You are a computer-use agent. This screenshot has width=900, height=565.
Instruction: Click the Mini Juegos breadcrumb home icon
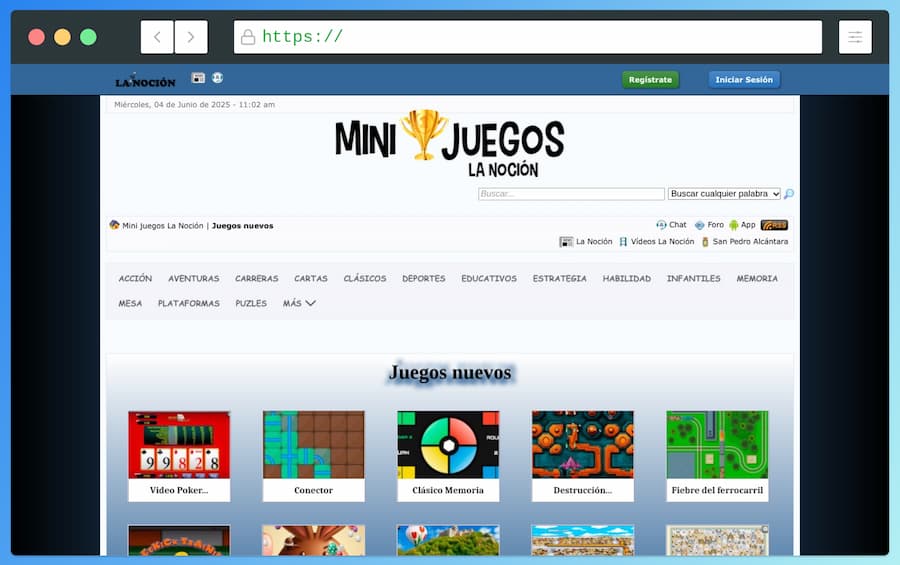[x=114, y=225]
